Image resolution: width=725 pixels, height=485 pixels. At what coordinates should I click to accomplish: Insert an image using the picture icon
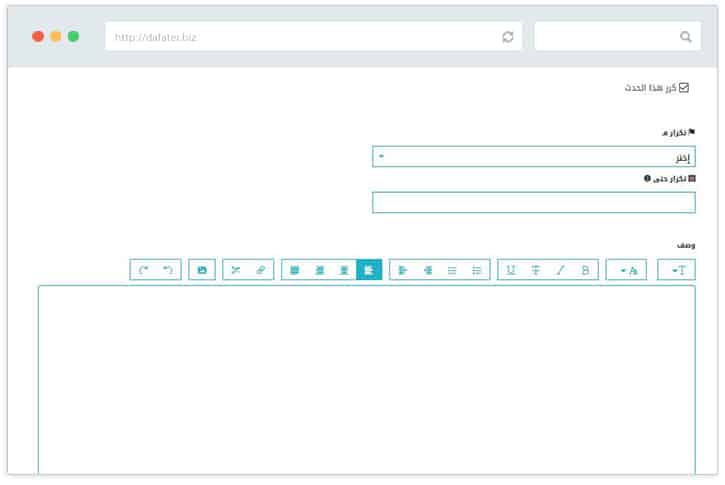[x=202, y=270]
